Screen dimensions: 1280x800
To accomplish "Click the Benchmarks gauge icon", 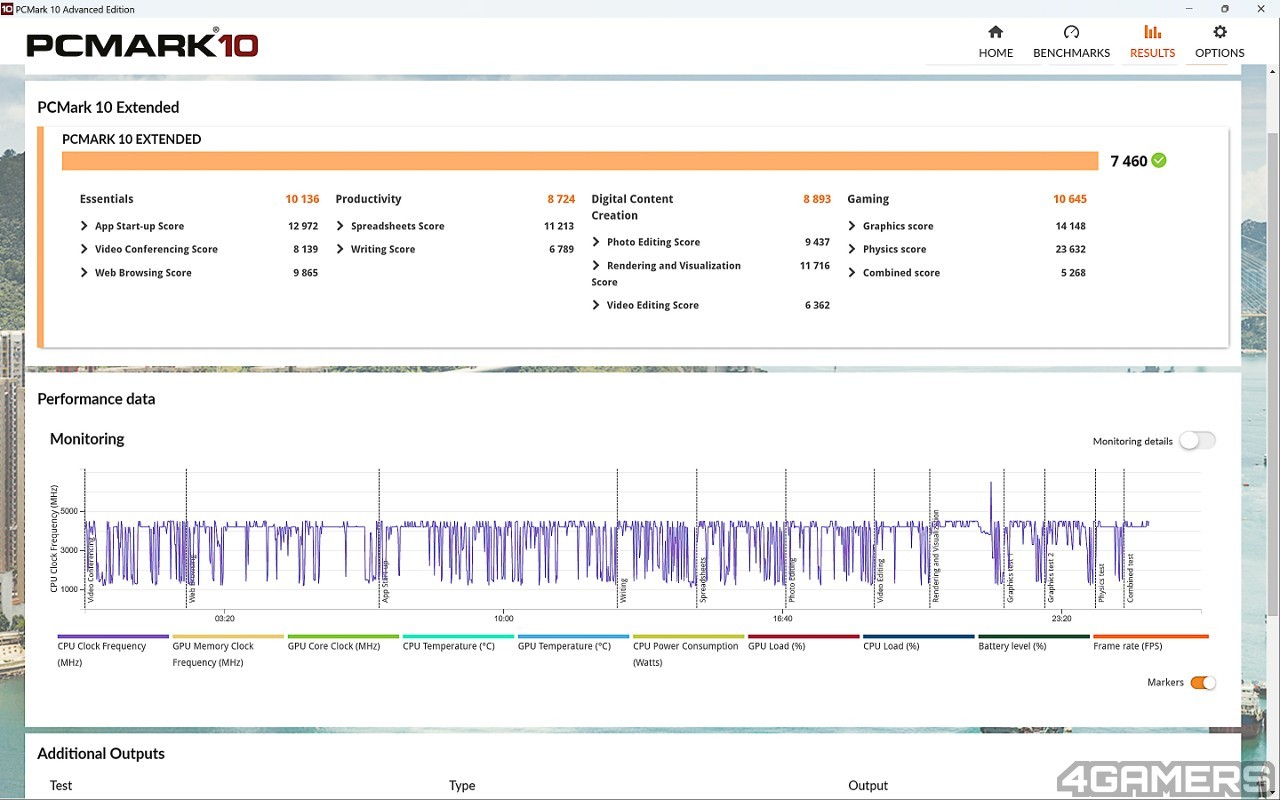I will 1071,32.
